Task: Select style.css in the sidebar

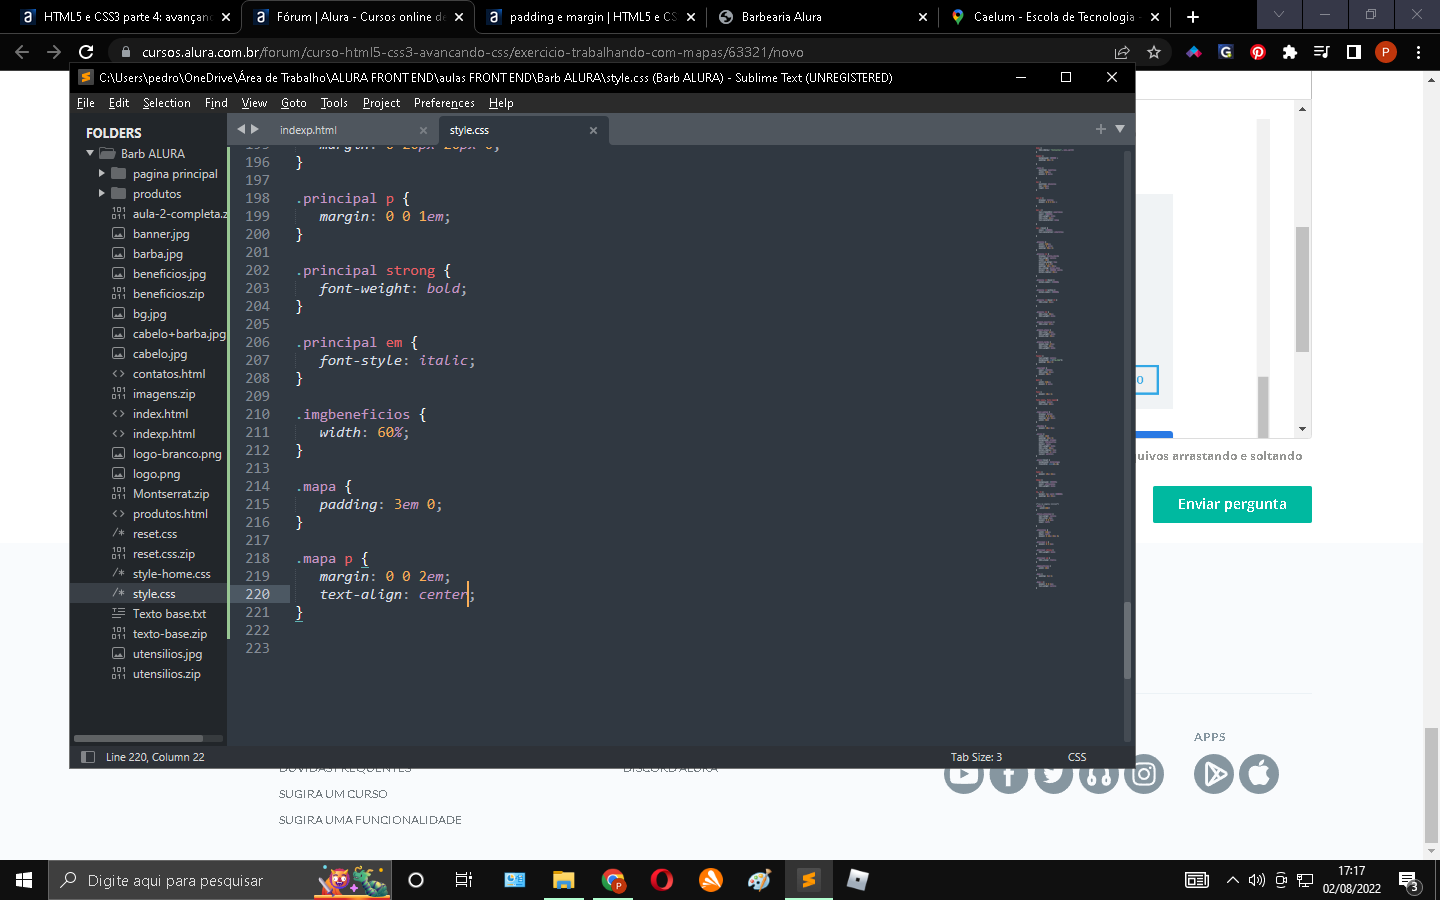Action: coord(154,594)
